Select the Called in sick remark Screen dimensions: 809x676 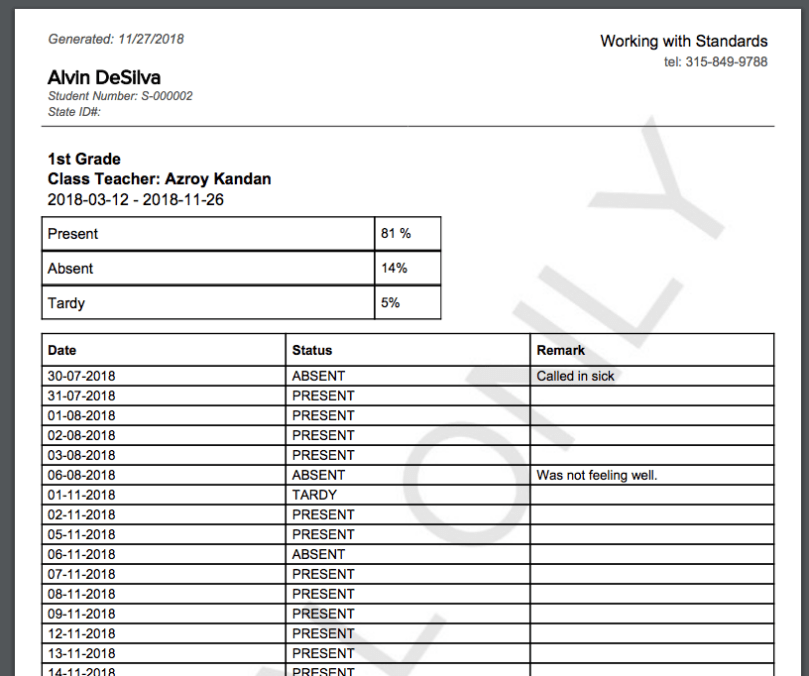click(x=572, y=375)
